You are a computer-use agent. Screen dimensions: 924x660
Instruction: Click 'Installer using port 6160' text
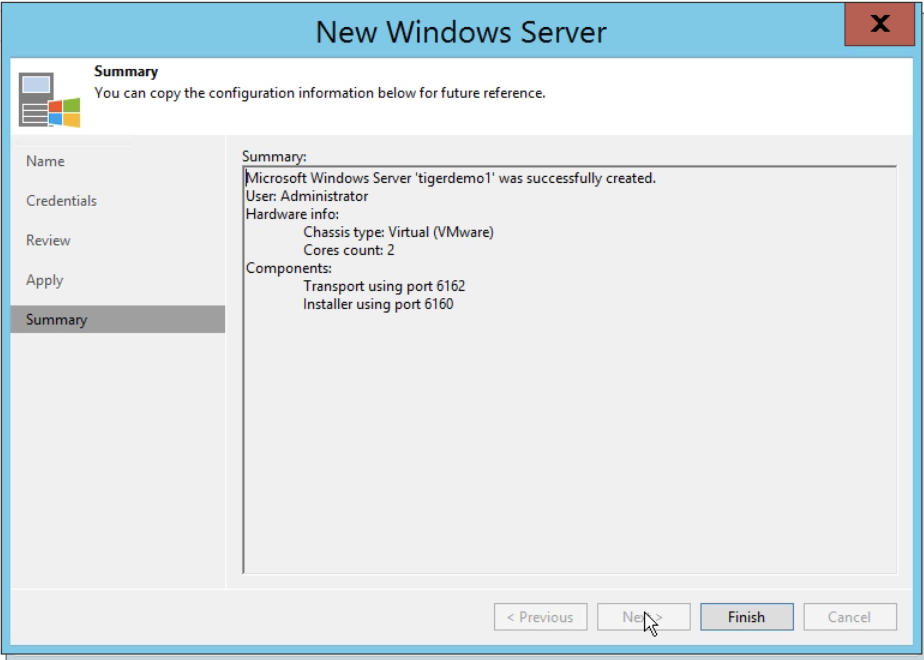pyautogui.click(x=378, y=304)
